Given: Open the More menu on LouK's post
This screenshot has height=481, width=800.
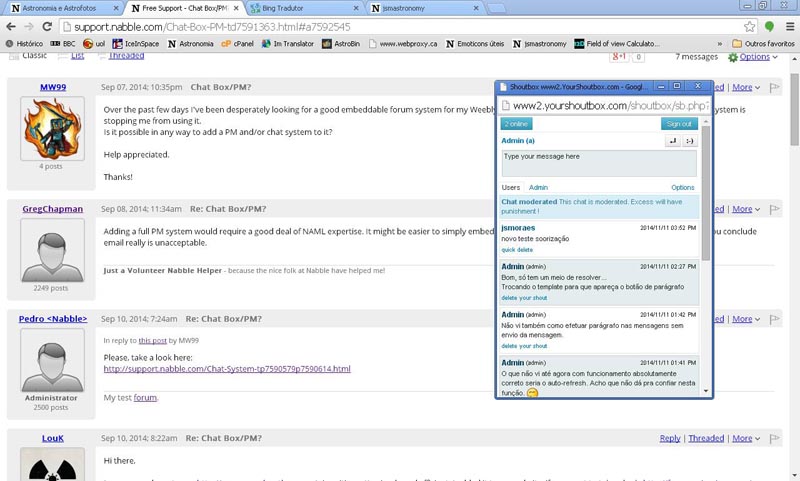Looking at the screenshot, I should [744, 438].
